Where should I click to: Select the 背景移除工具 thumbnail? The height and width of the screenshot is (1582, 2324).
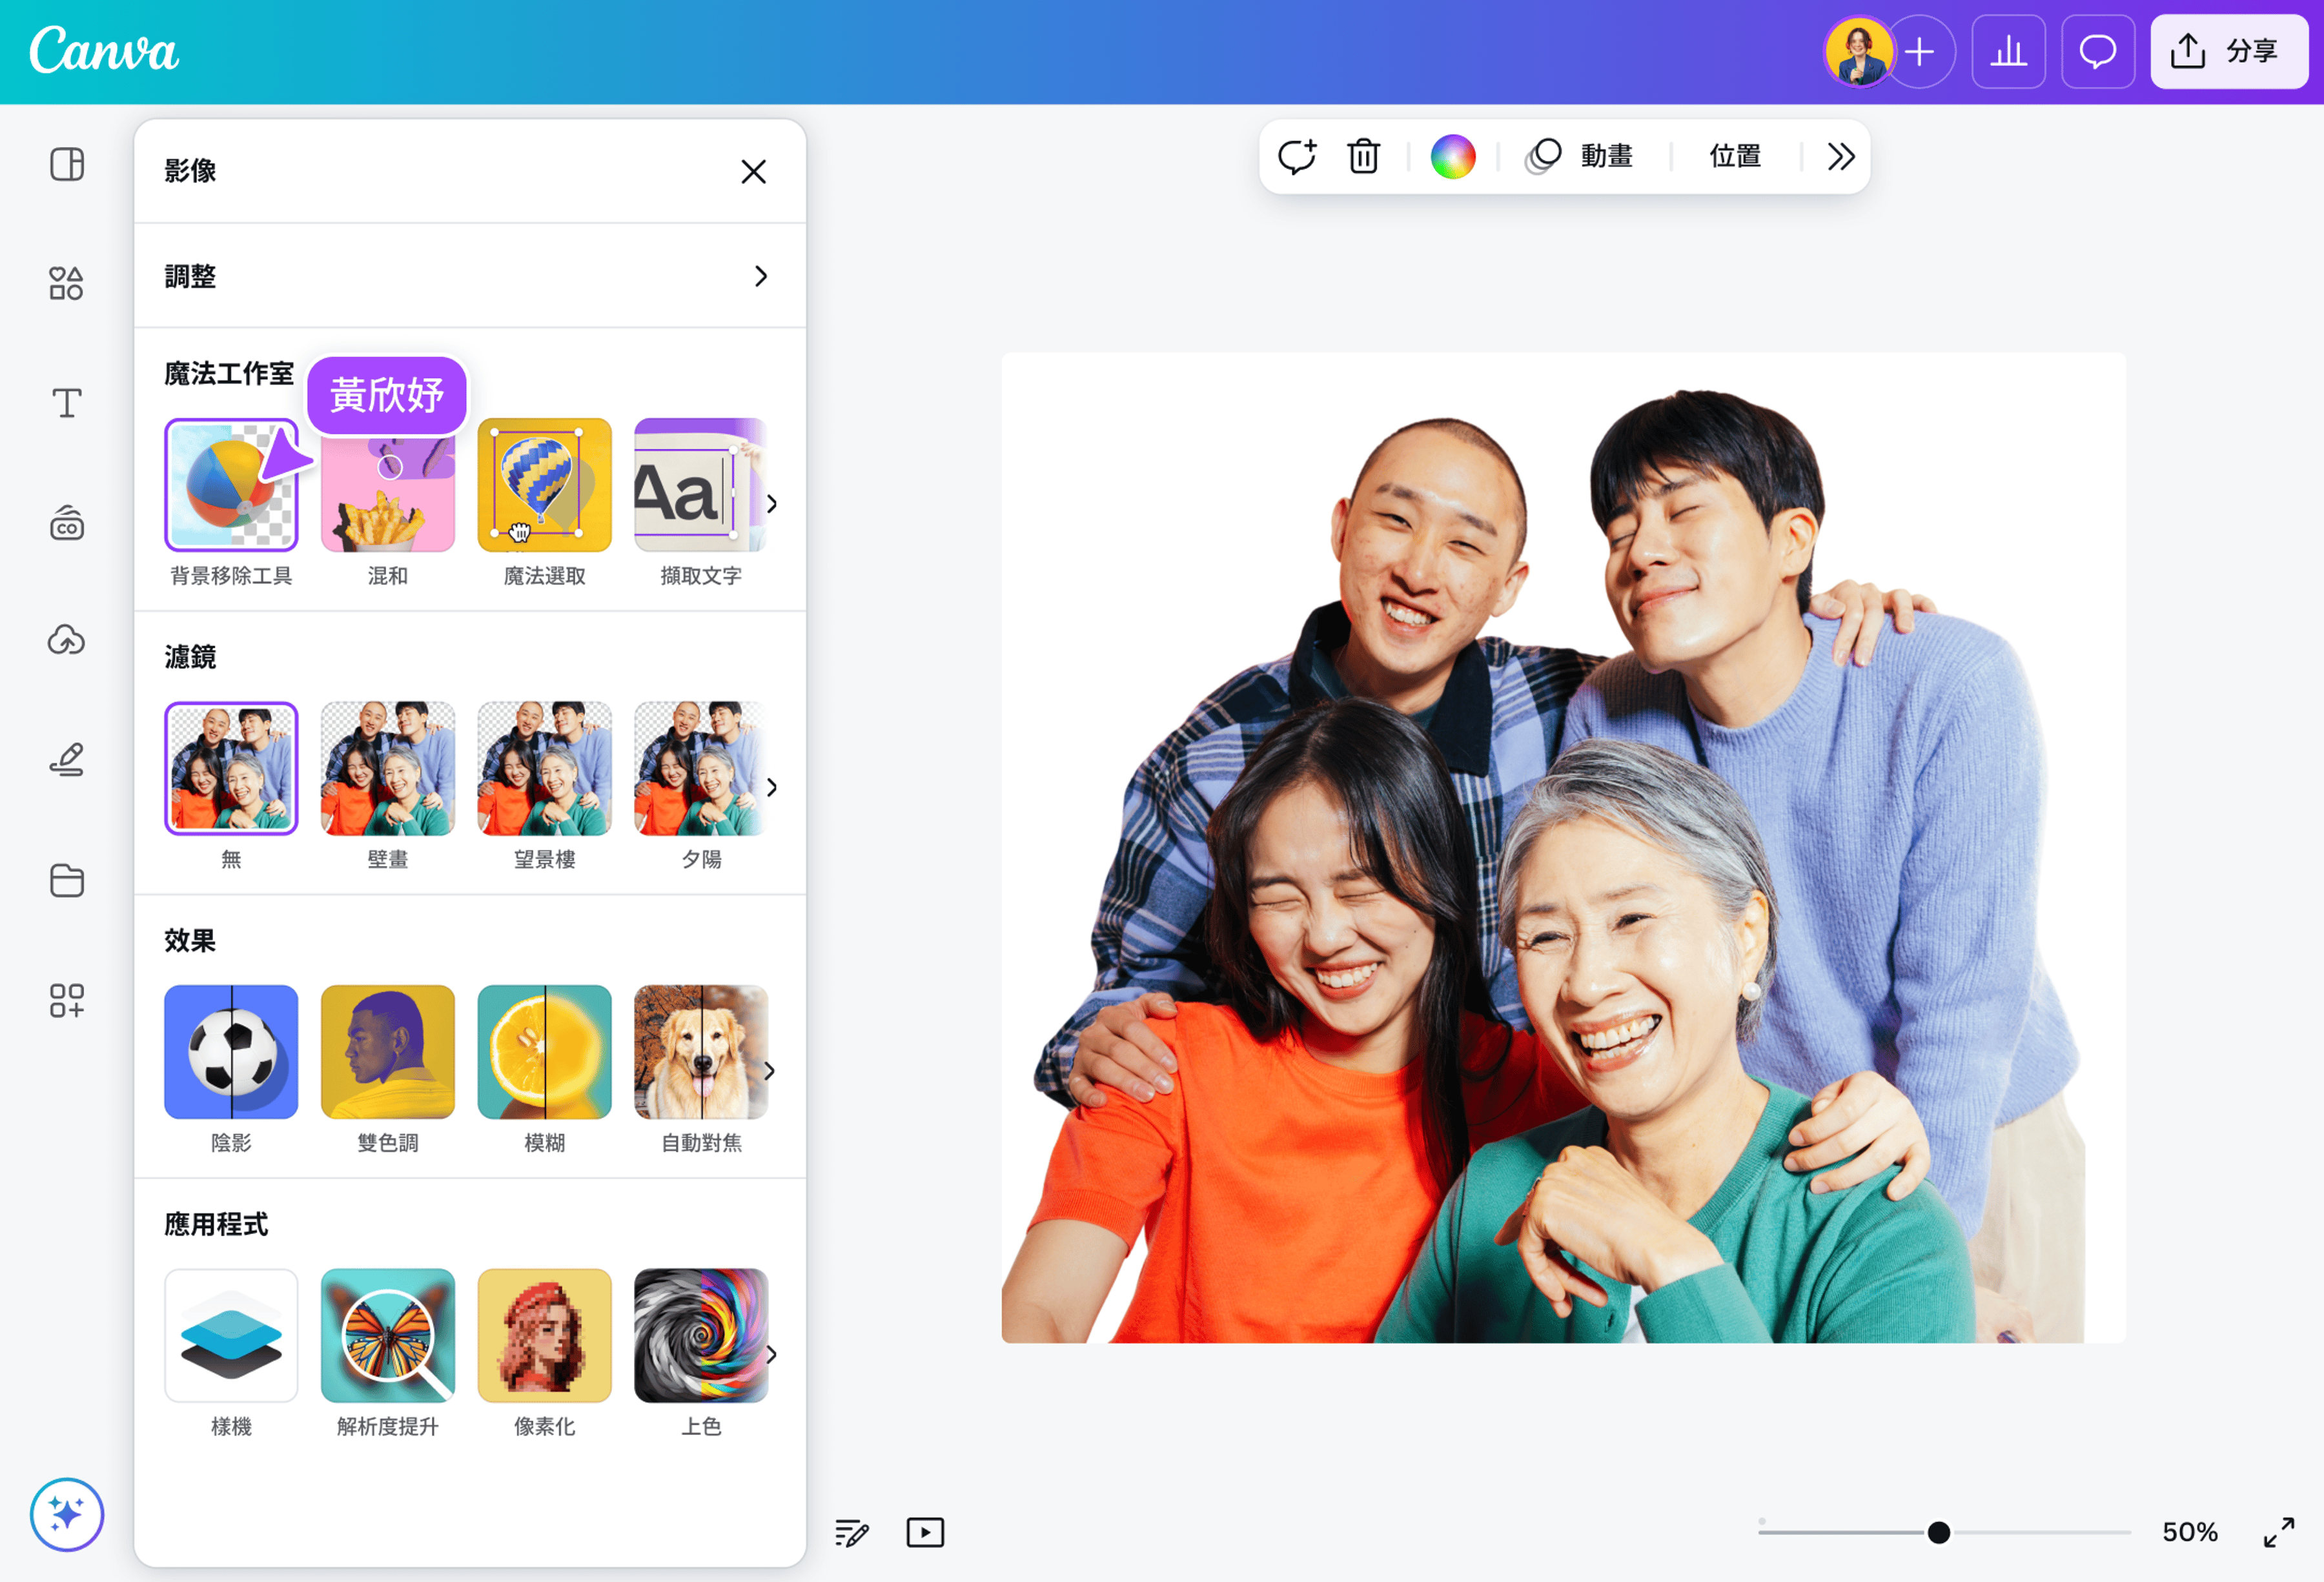point(231,485)
